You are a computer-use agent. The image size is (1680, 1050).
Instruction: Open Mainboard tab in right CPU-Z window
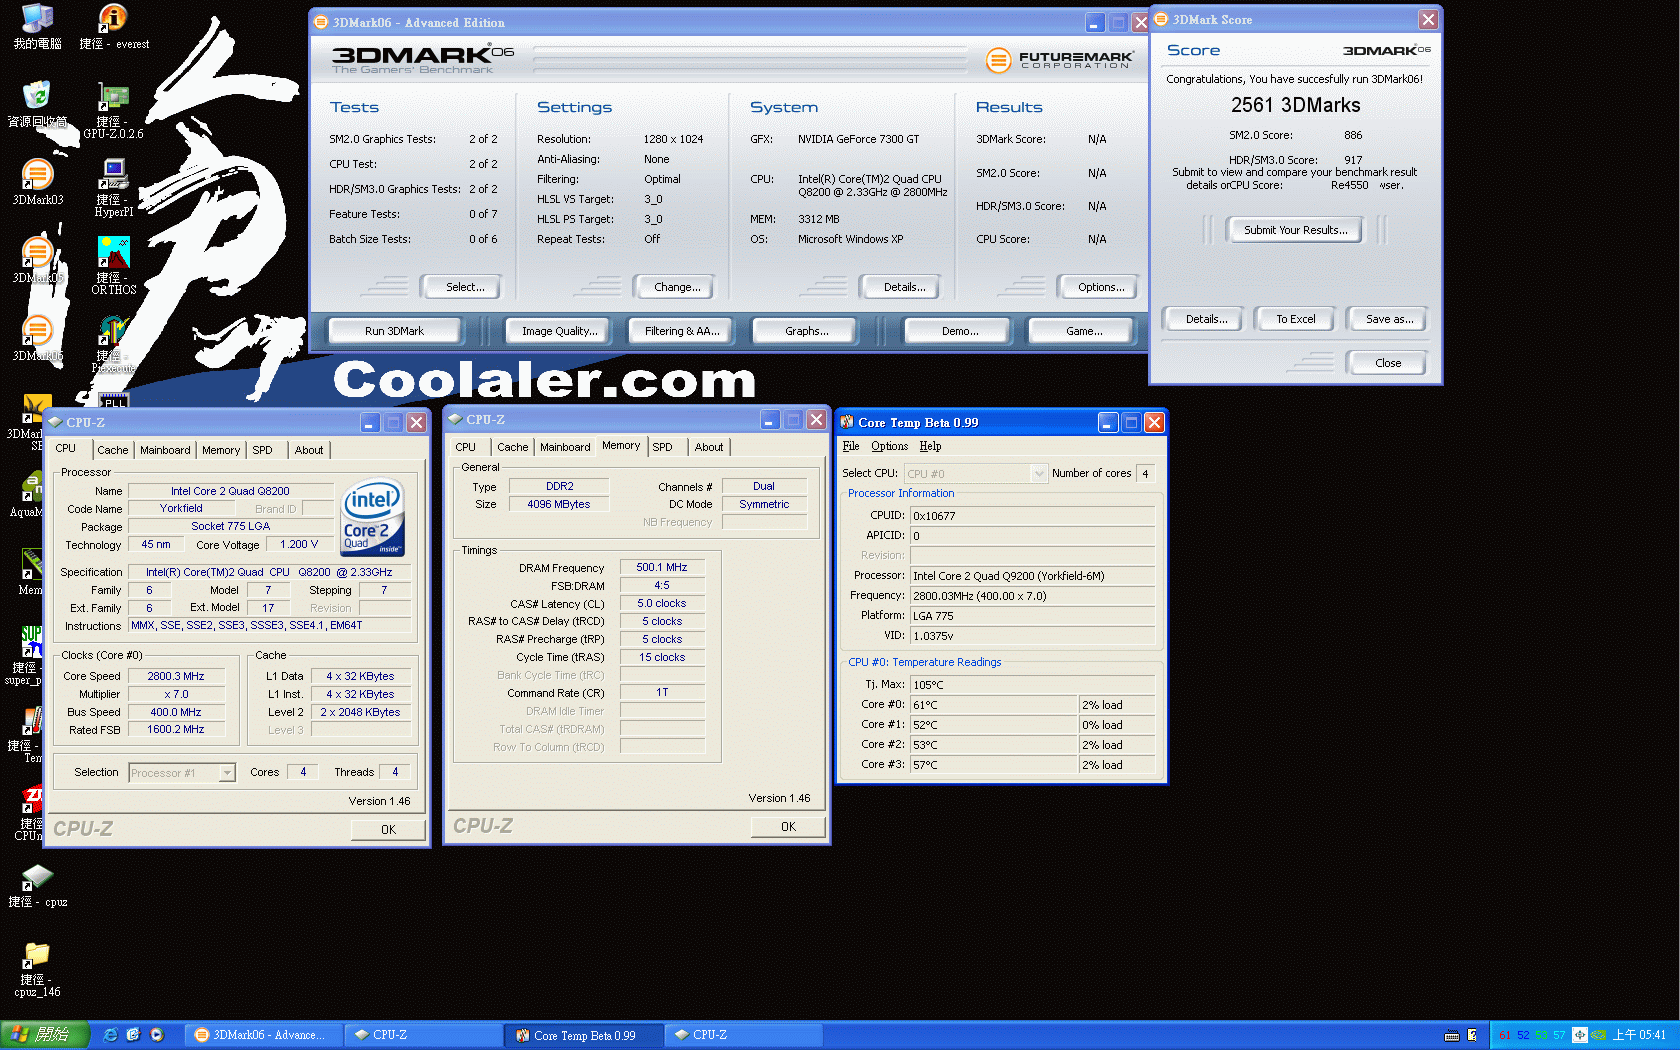(x=565, y=447)
